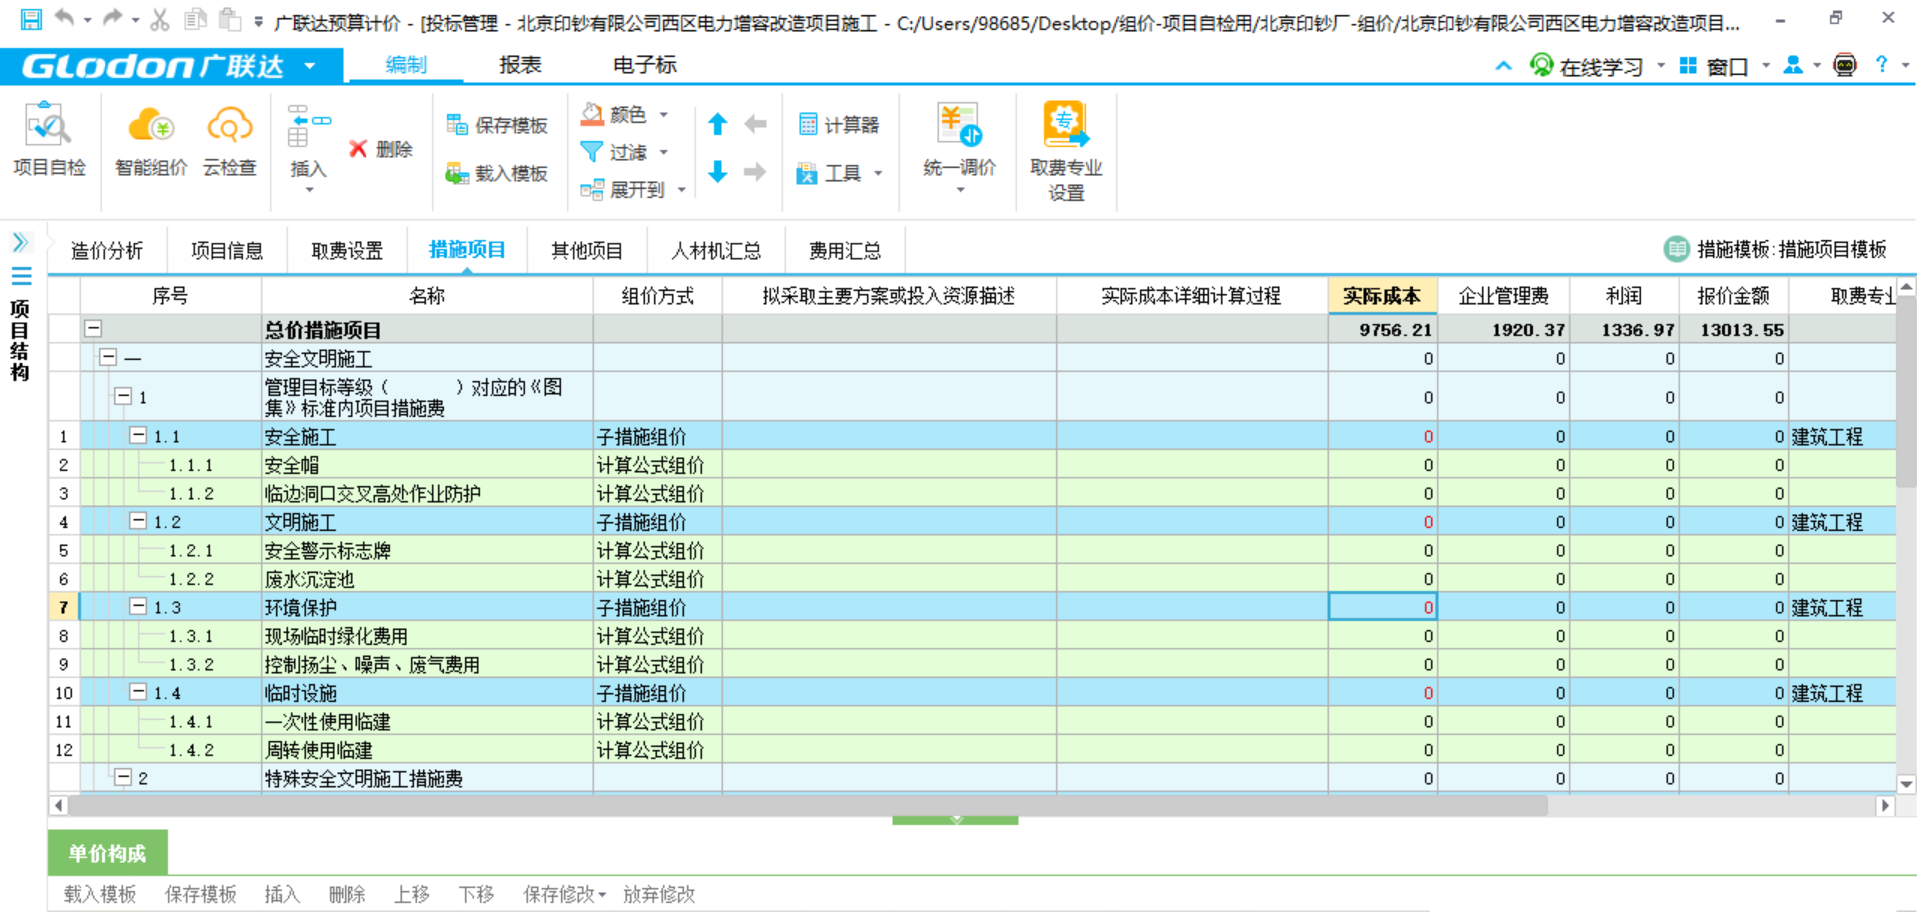Click 载入模板 load template in ribbon
This screenshot has width=1917, height=912.
tap(497, 173)
